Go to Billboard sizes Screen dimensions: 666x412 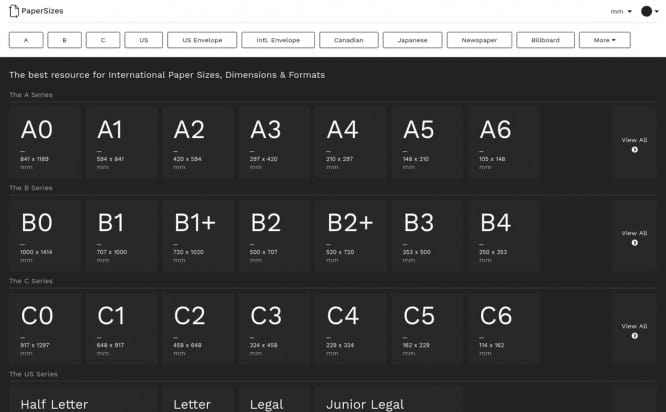coord(545,40)
